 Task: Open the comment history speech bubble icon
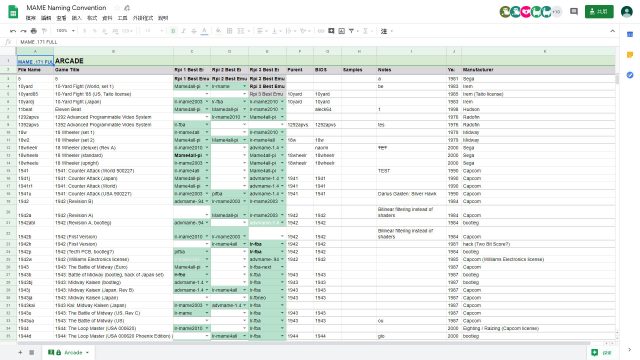(x=574, y=11)
